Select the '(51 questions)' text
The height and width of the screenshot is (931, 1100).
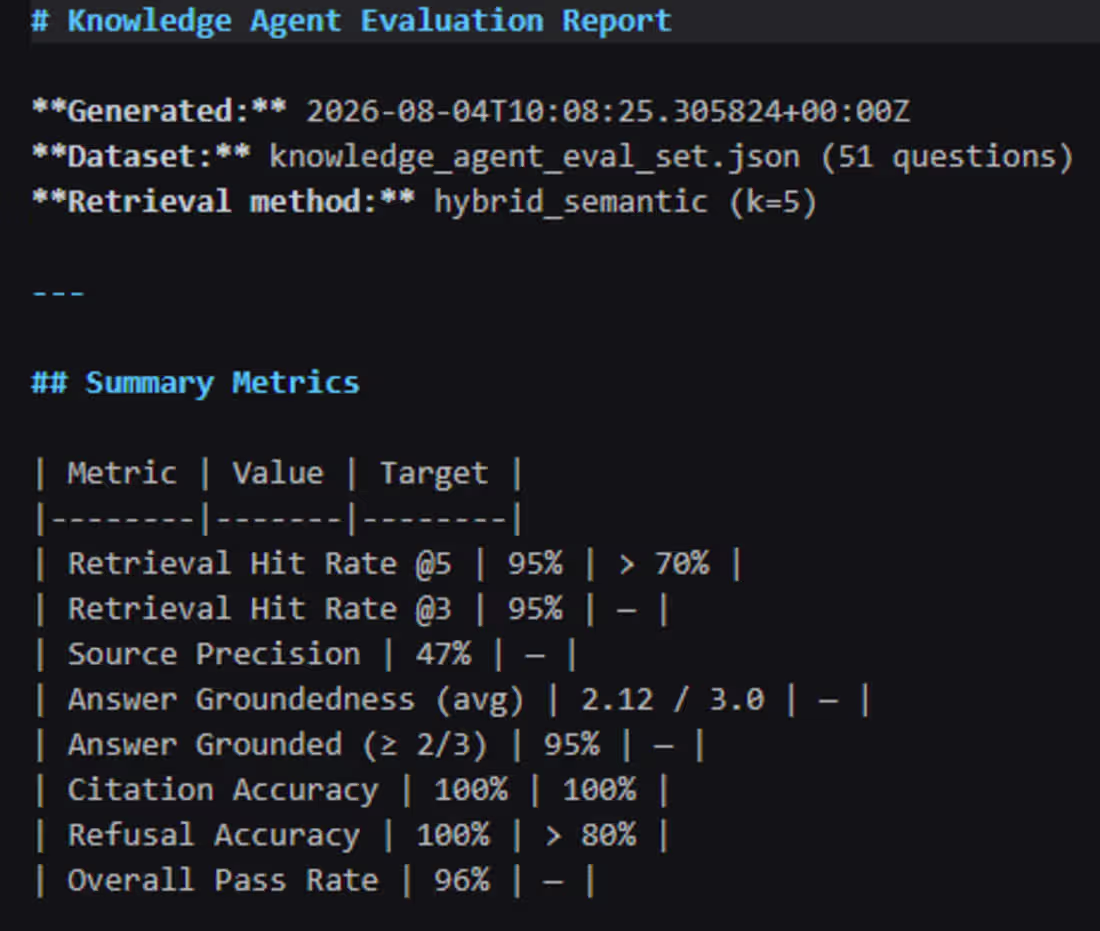947,157
